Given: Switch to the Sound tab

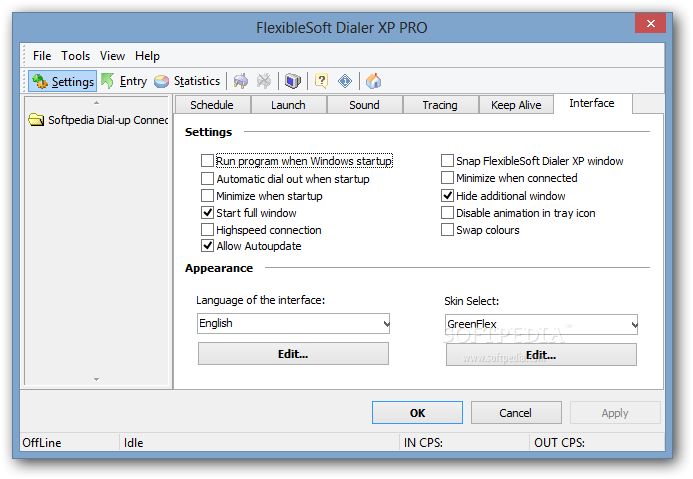Looking at the screenshot, I should pos(364,105).
